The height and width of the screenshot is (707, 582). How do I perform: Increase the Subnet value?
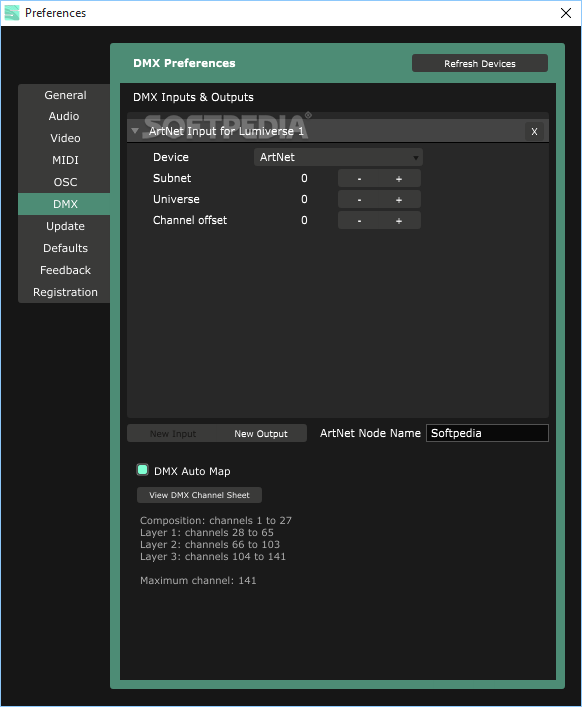tap(399, 179)
